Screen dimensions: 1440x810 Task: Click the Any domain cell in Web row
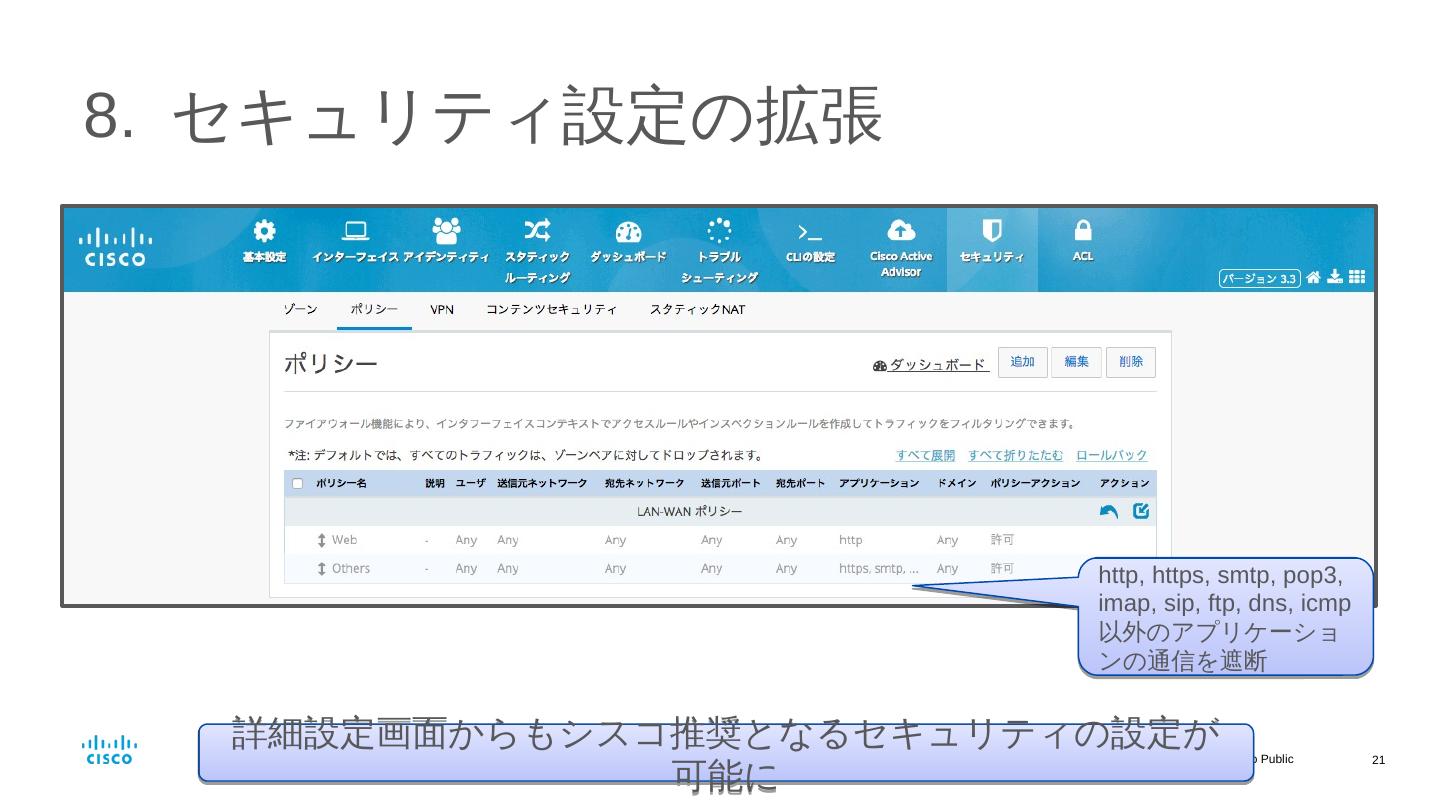[948, 540]
